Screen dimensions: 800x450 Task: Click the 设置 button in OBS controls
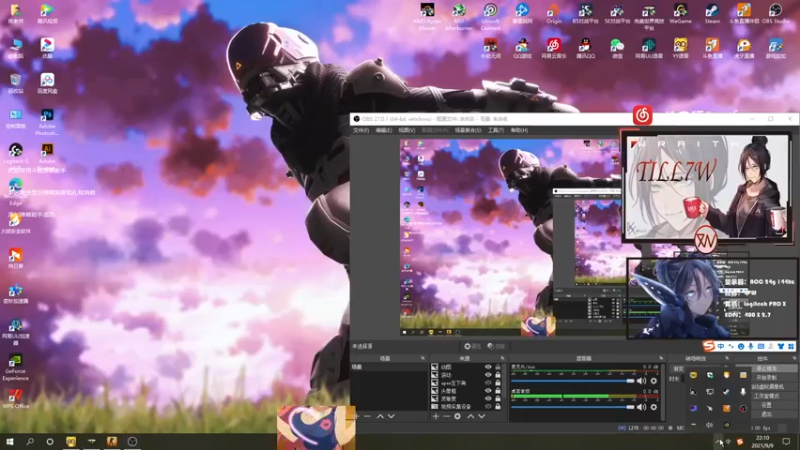766,405
